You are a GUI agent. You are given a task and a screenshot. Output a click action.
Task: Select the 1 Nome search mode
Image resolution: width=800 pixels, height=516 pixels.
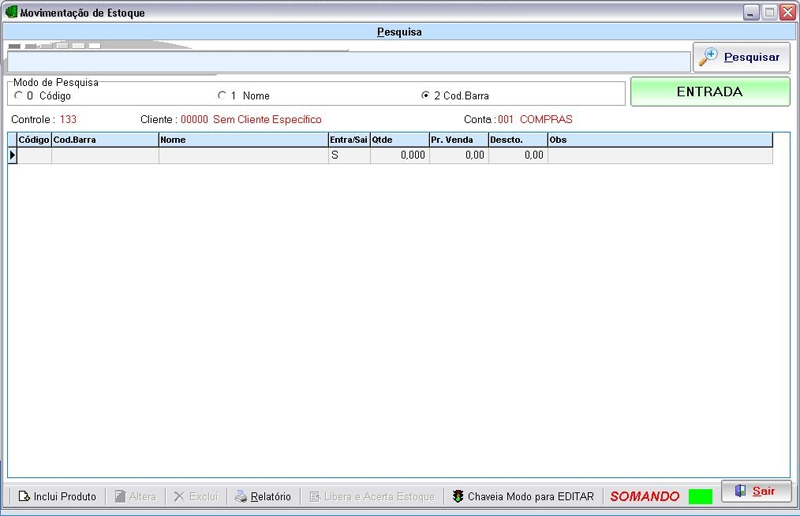click(x=222, y=96)
